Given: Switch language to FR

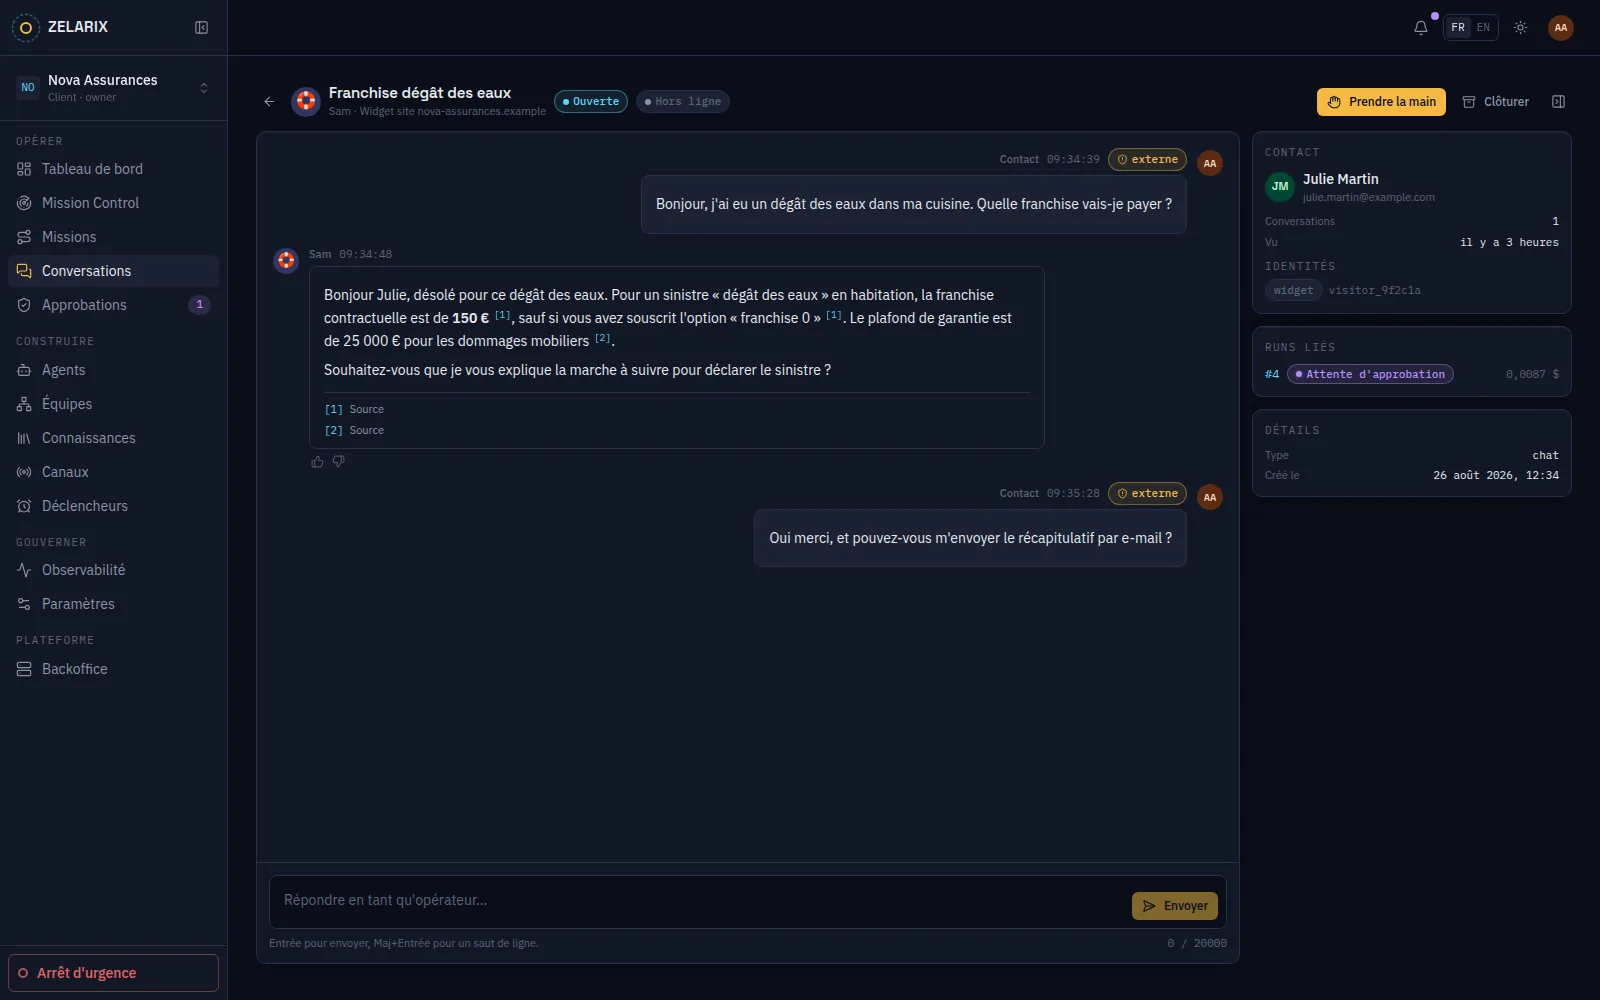Looking at the screenshot, I should (1458, 28).
